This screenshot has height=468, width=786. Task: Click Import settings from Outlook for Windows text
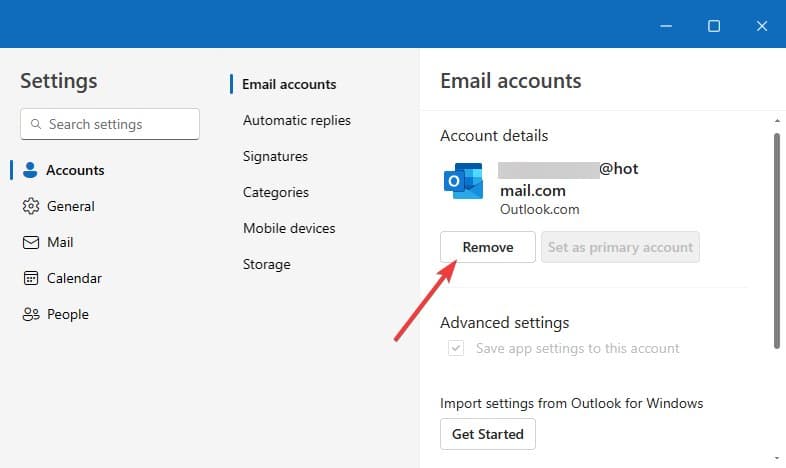point(571,403)
